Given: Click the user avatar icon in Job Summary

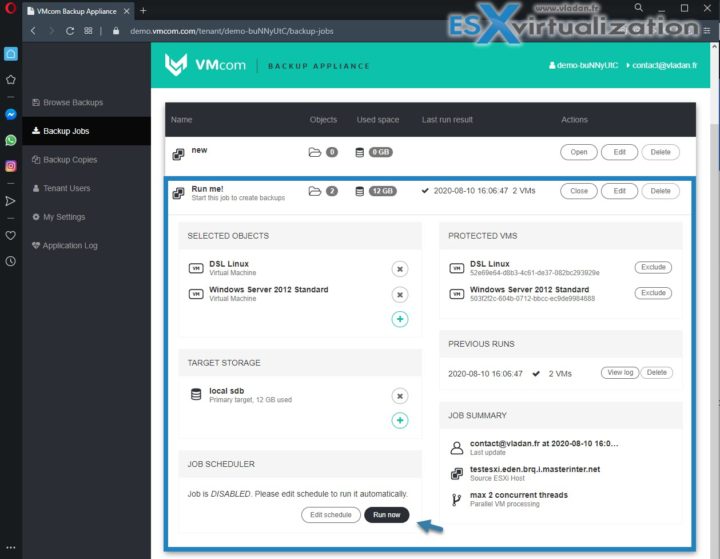Looking at the screenshot, I should (456, 448).
